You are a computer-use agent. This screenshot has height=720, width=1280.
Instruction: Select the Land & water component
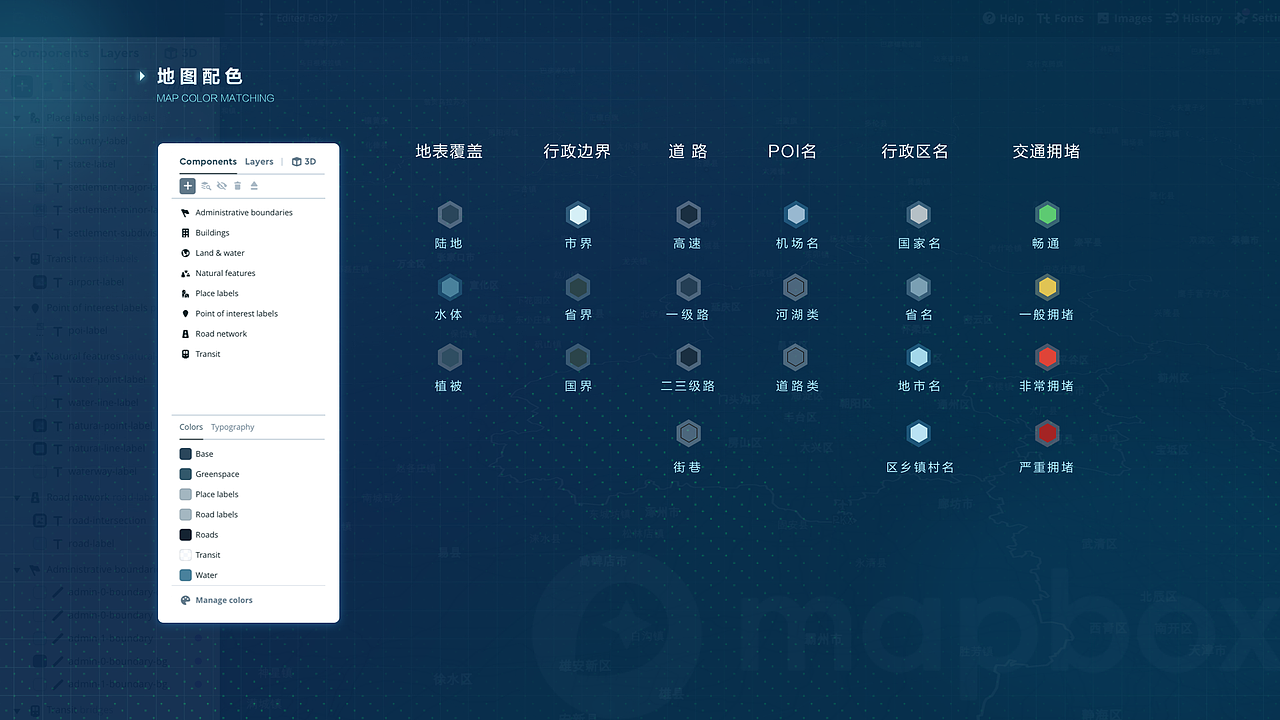tap(186, 252)
